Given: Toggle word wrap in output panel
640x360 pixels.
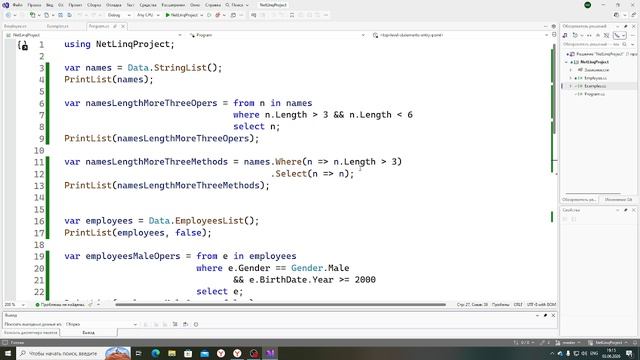Looking at the screenshot, I should click(185, 324).
